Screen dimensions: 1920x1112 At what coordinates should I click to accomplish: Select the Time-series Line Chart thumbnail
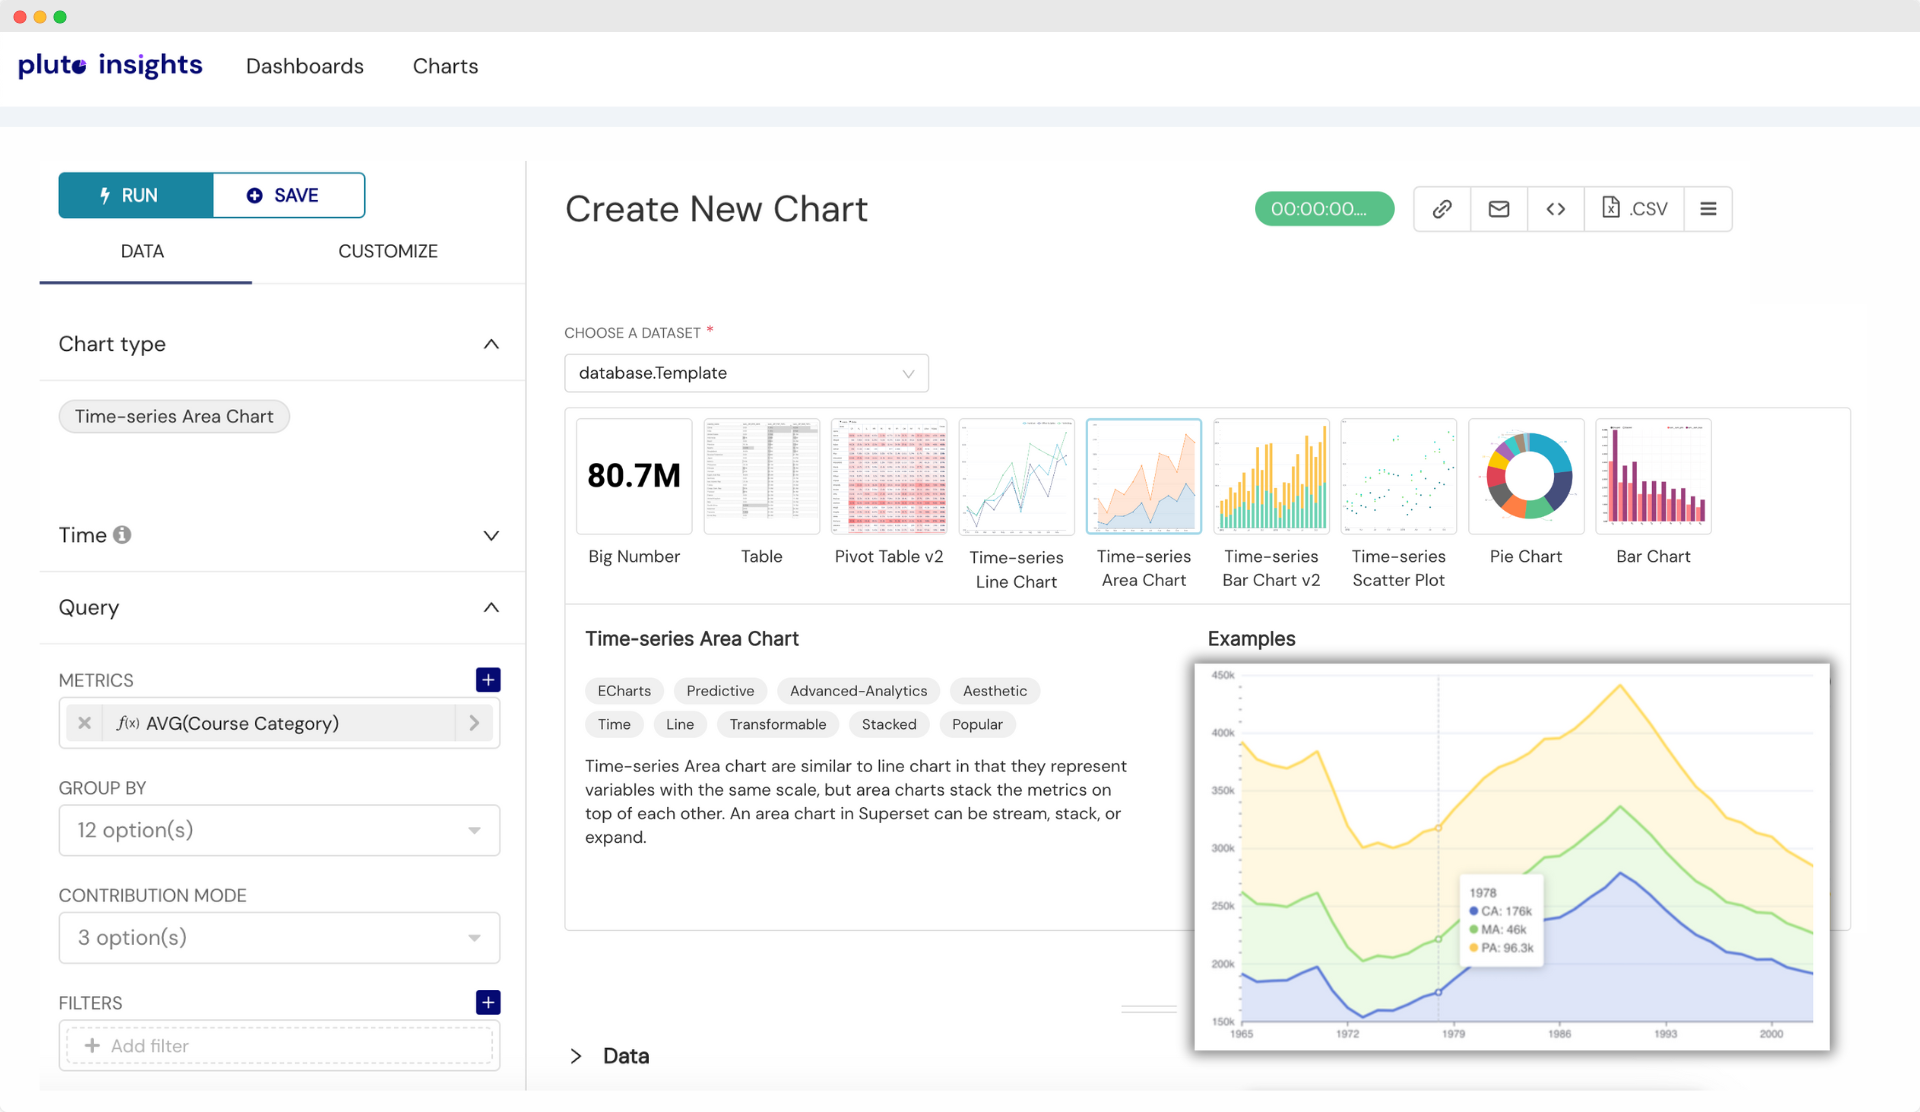click(x=1016, y=476)
